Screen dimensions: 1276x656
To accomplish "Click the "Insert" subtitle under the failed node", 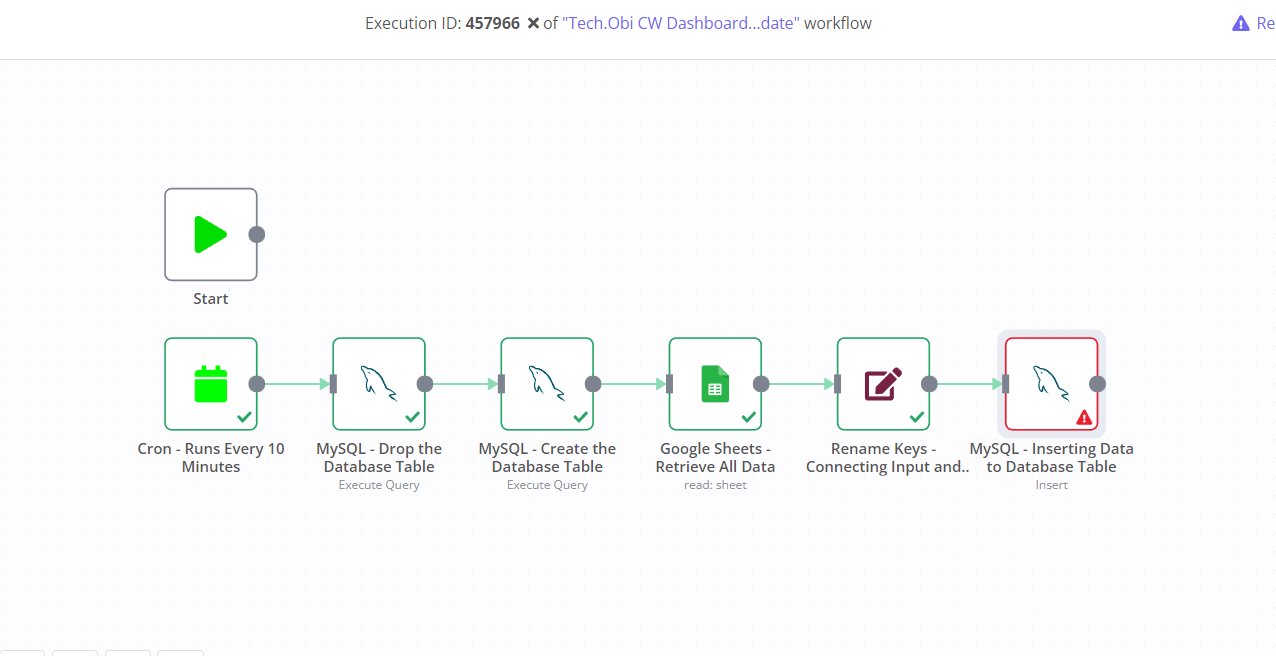I will pyautogui.click(x=1051, y=485).
